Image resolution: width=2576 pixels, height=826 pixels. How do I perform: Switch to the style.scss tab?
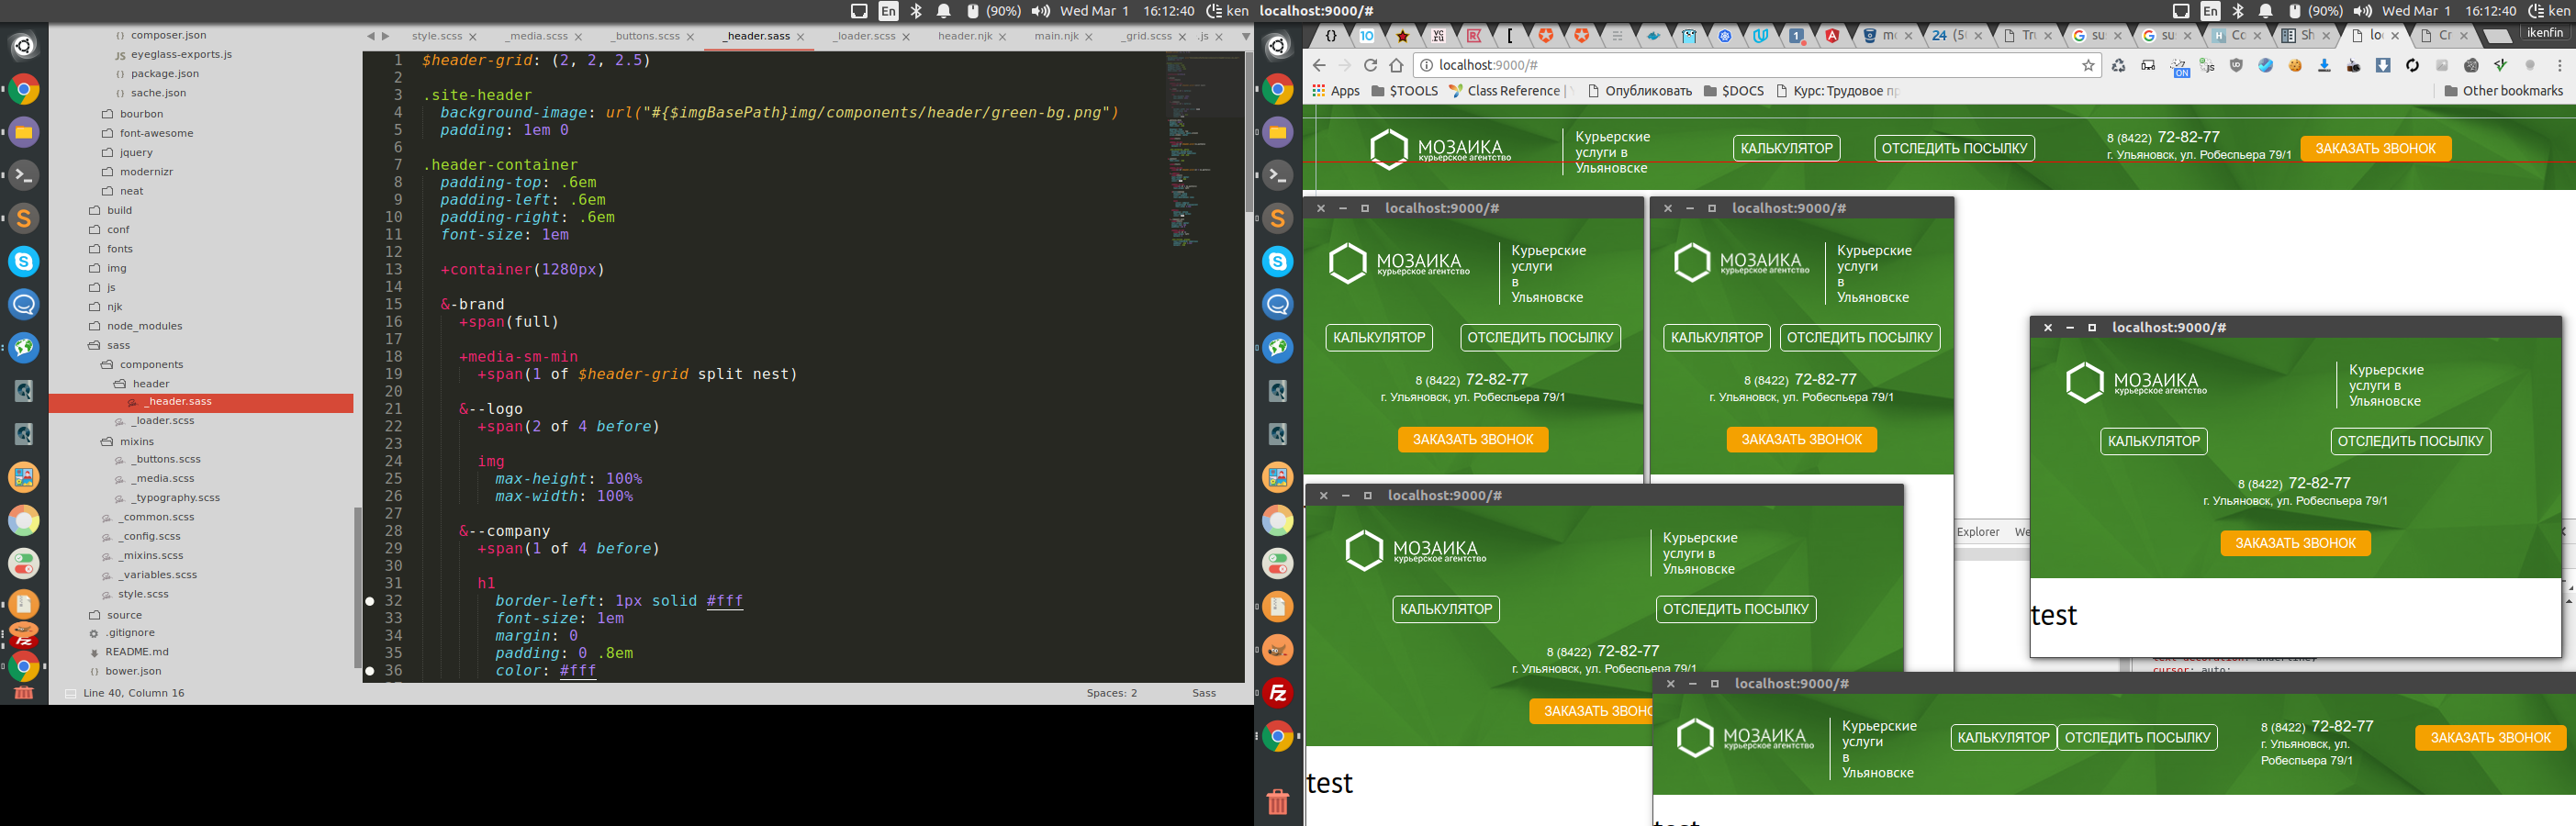pos(437,36)
